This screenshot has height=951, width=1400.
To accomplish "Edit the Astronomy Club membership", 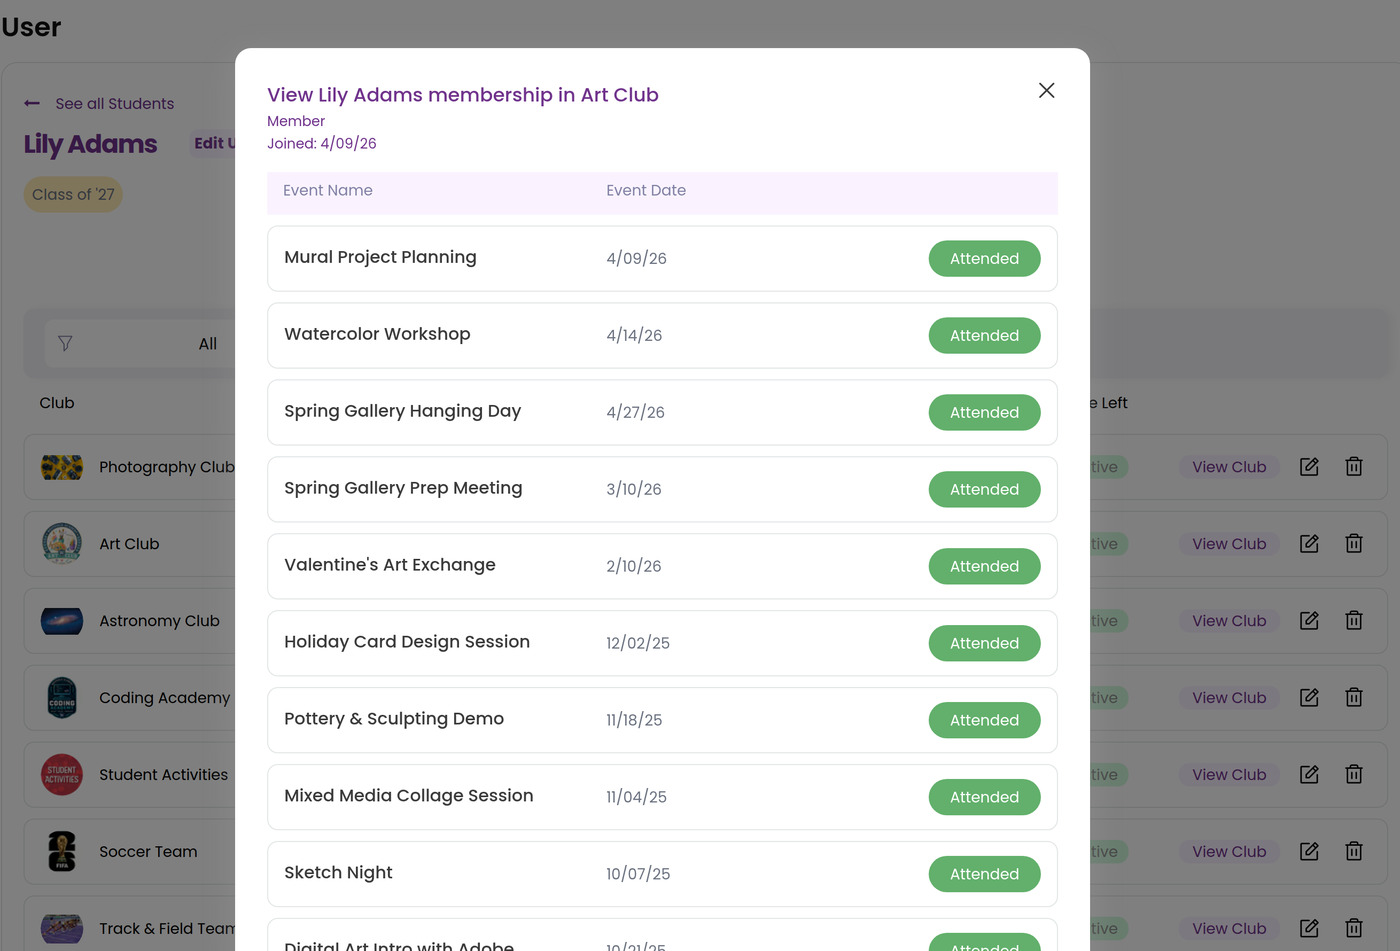I will (x=1309, y=620).
